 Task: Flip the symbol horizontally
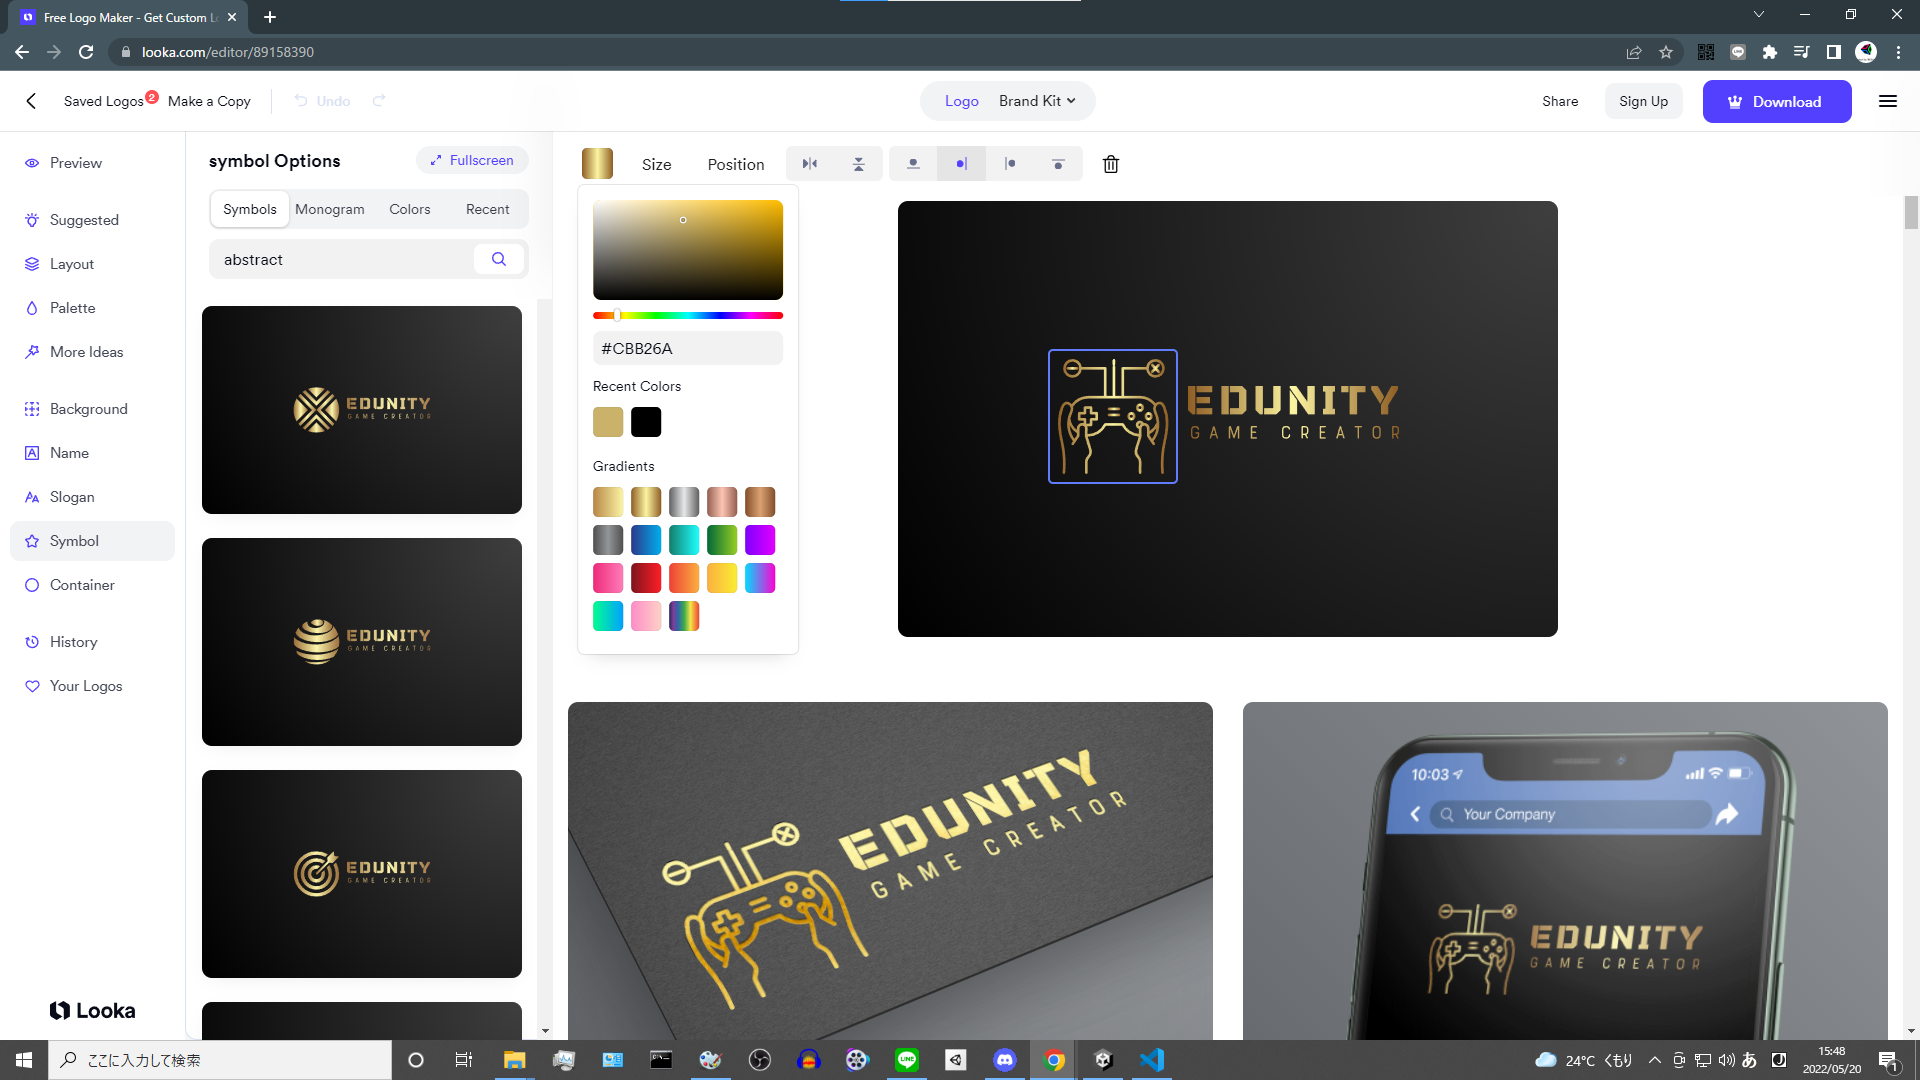810,164
